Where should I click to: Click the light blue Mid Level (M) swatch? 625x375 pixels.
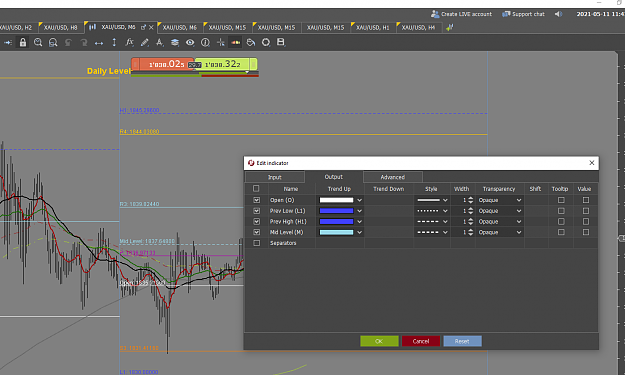point(336,232)
